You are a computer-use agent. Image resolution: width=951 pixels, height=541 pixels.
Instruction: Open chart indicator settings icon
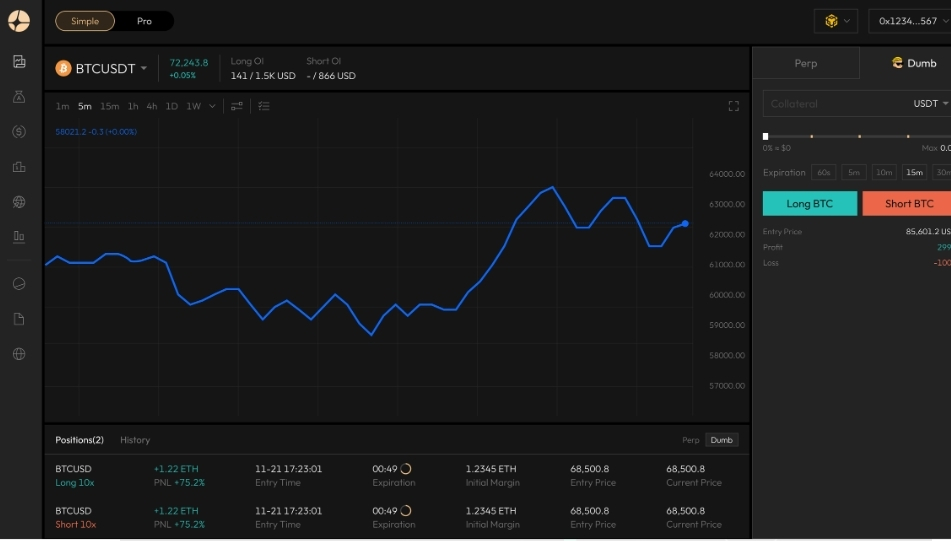(237, 106)
